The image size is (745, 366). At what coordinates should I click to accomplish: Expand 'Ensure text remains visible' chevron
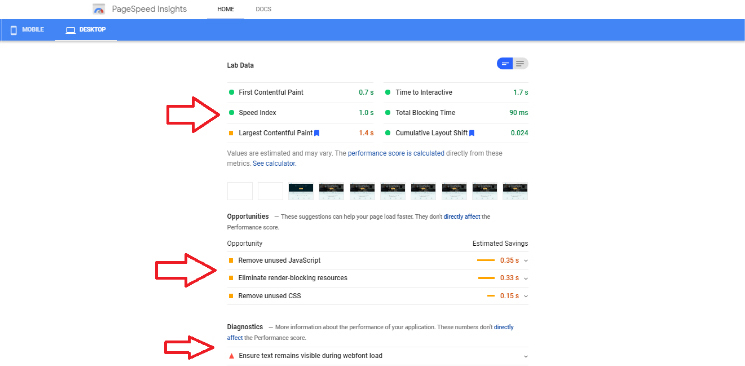click(x=525, y=356)
